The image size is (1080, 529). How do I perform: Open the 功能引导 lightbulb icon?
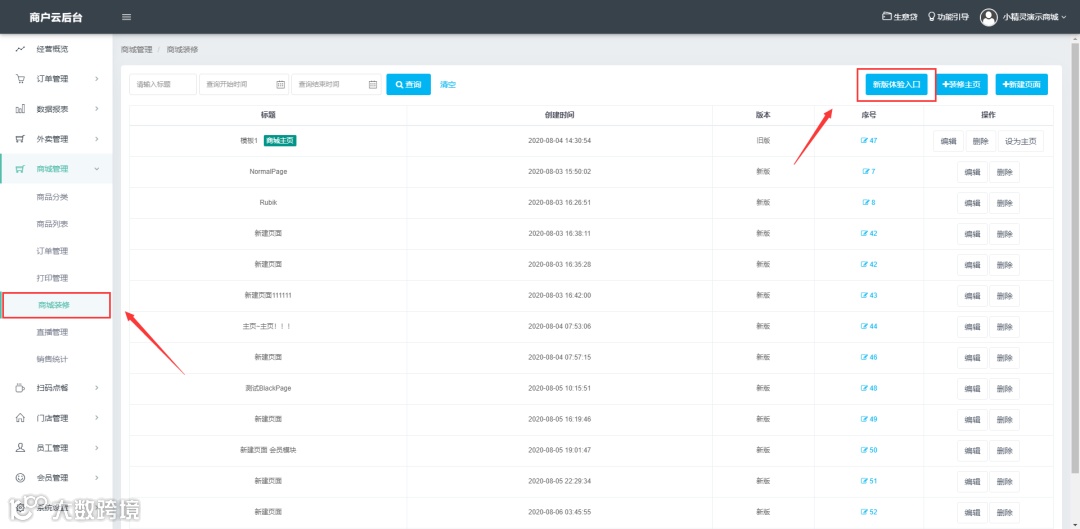coord(932,17)
